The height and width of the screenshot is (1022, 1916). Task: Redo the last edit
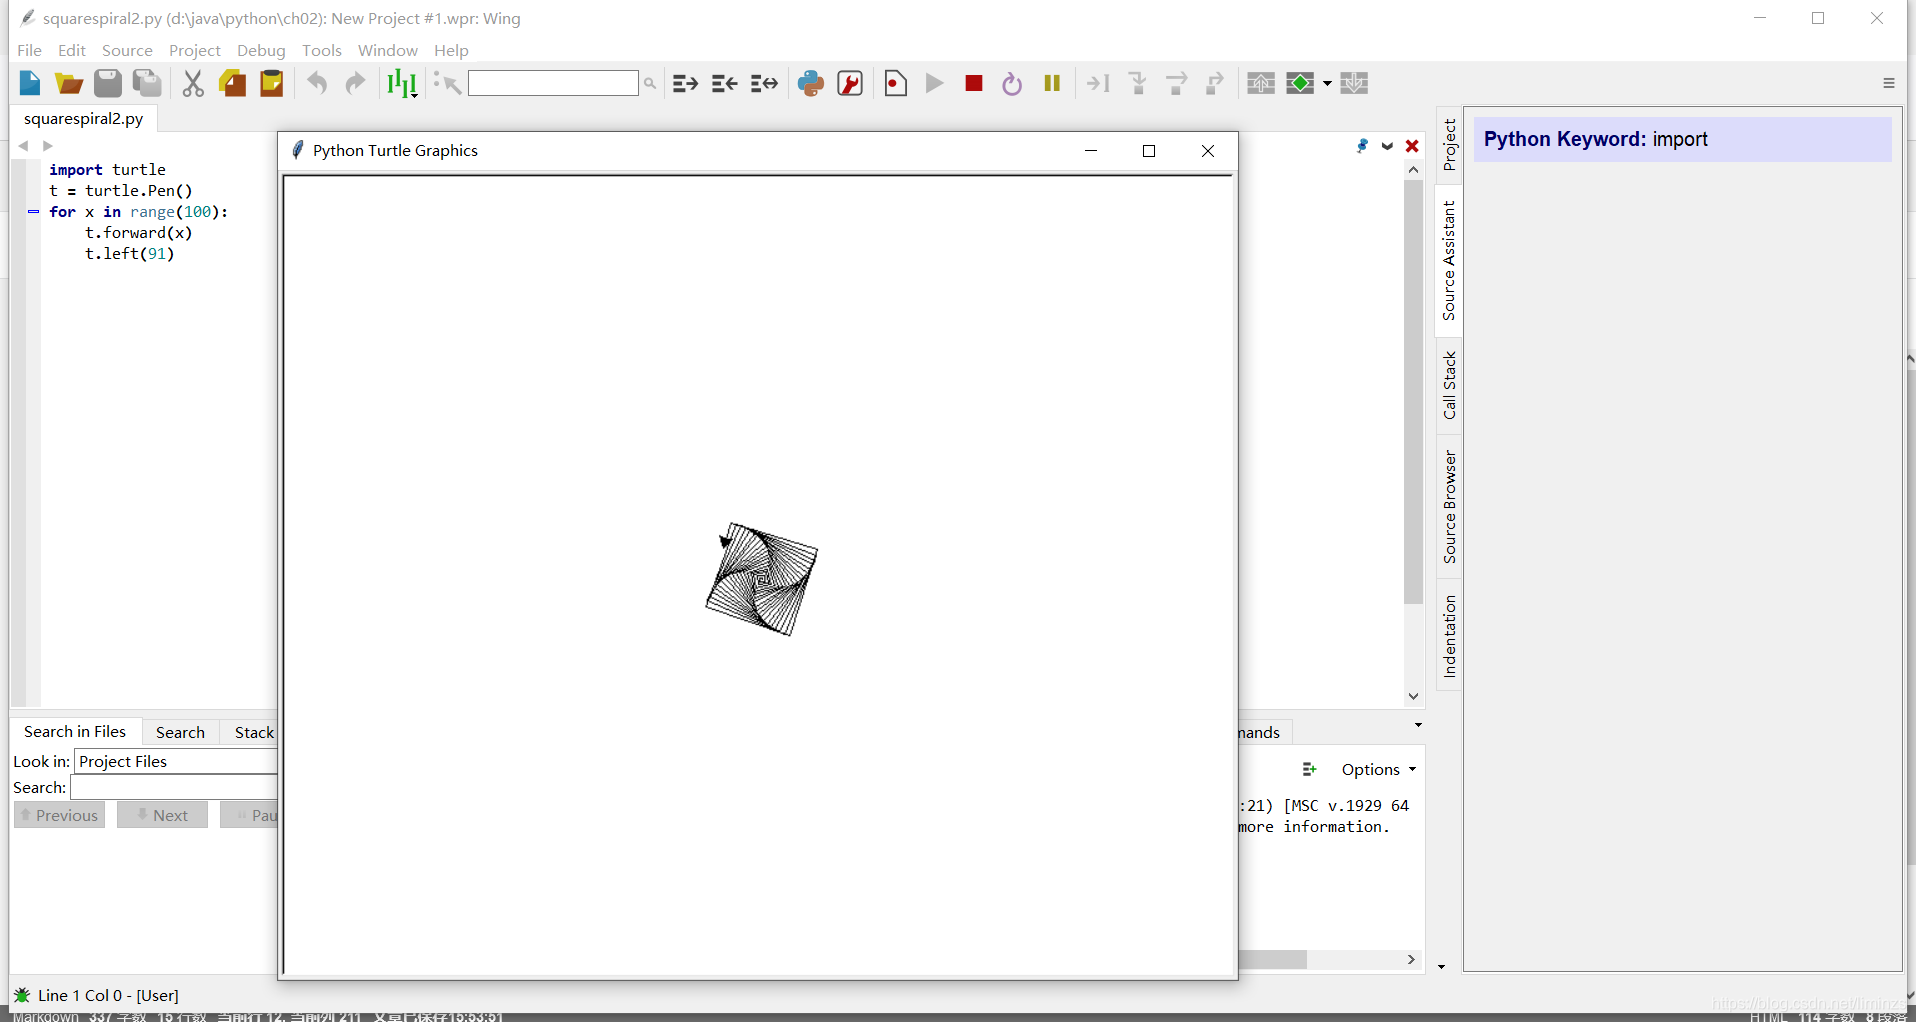pyautogui.click(x=355, y=83)
